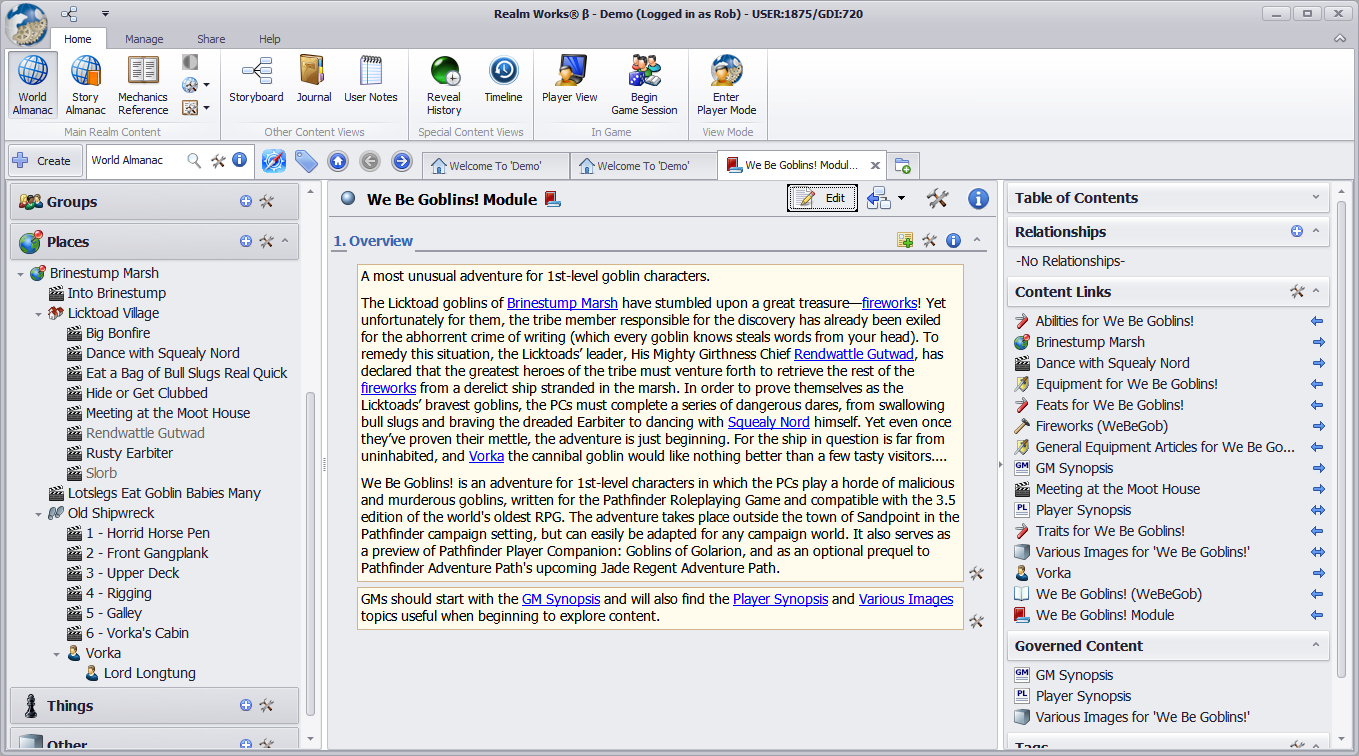Go back with the gray arrow icon
This screenshot has width=1359, height=756.
click(370, 161)
